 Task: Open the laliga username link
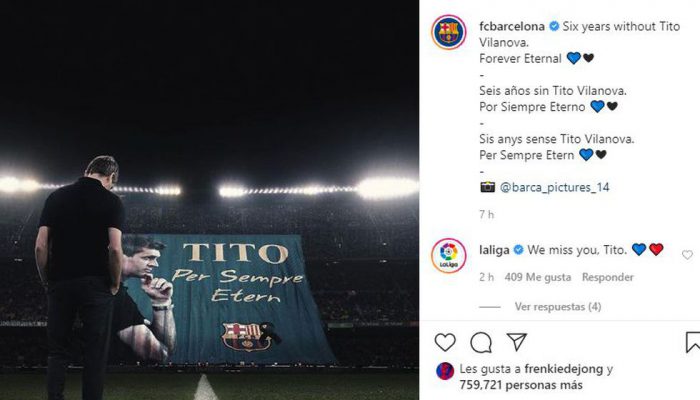tap(494, 250)
